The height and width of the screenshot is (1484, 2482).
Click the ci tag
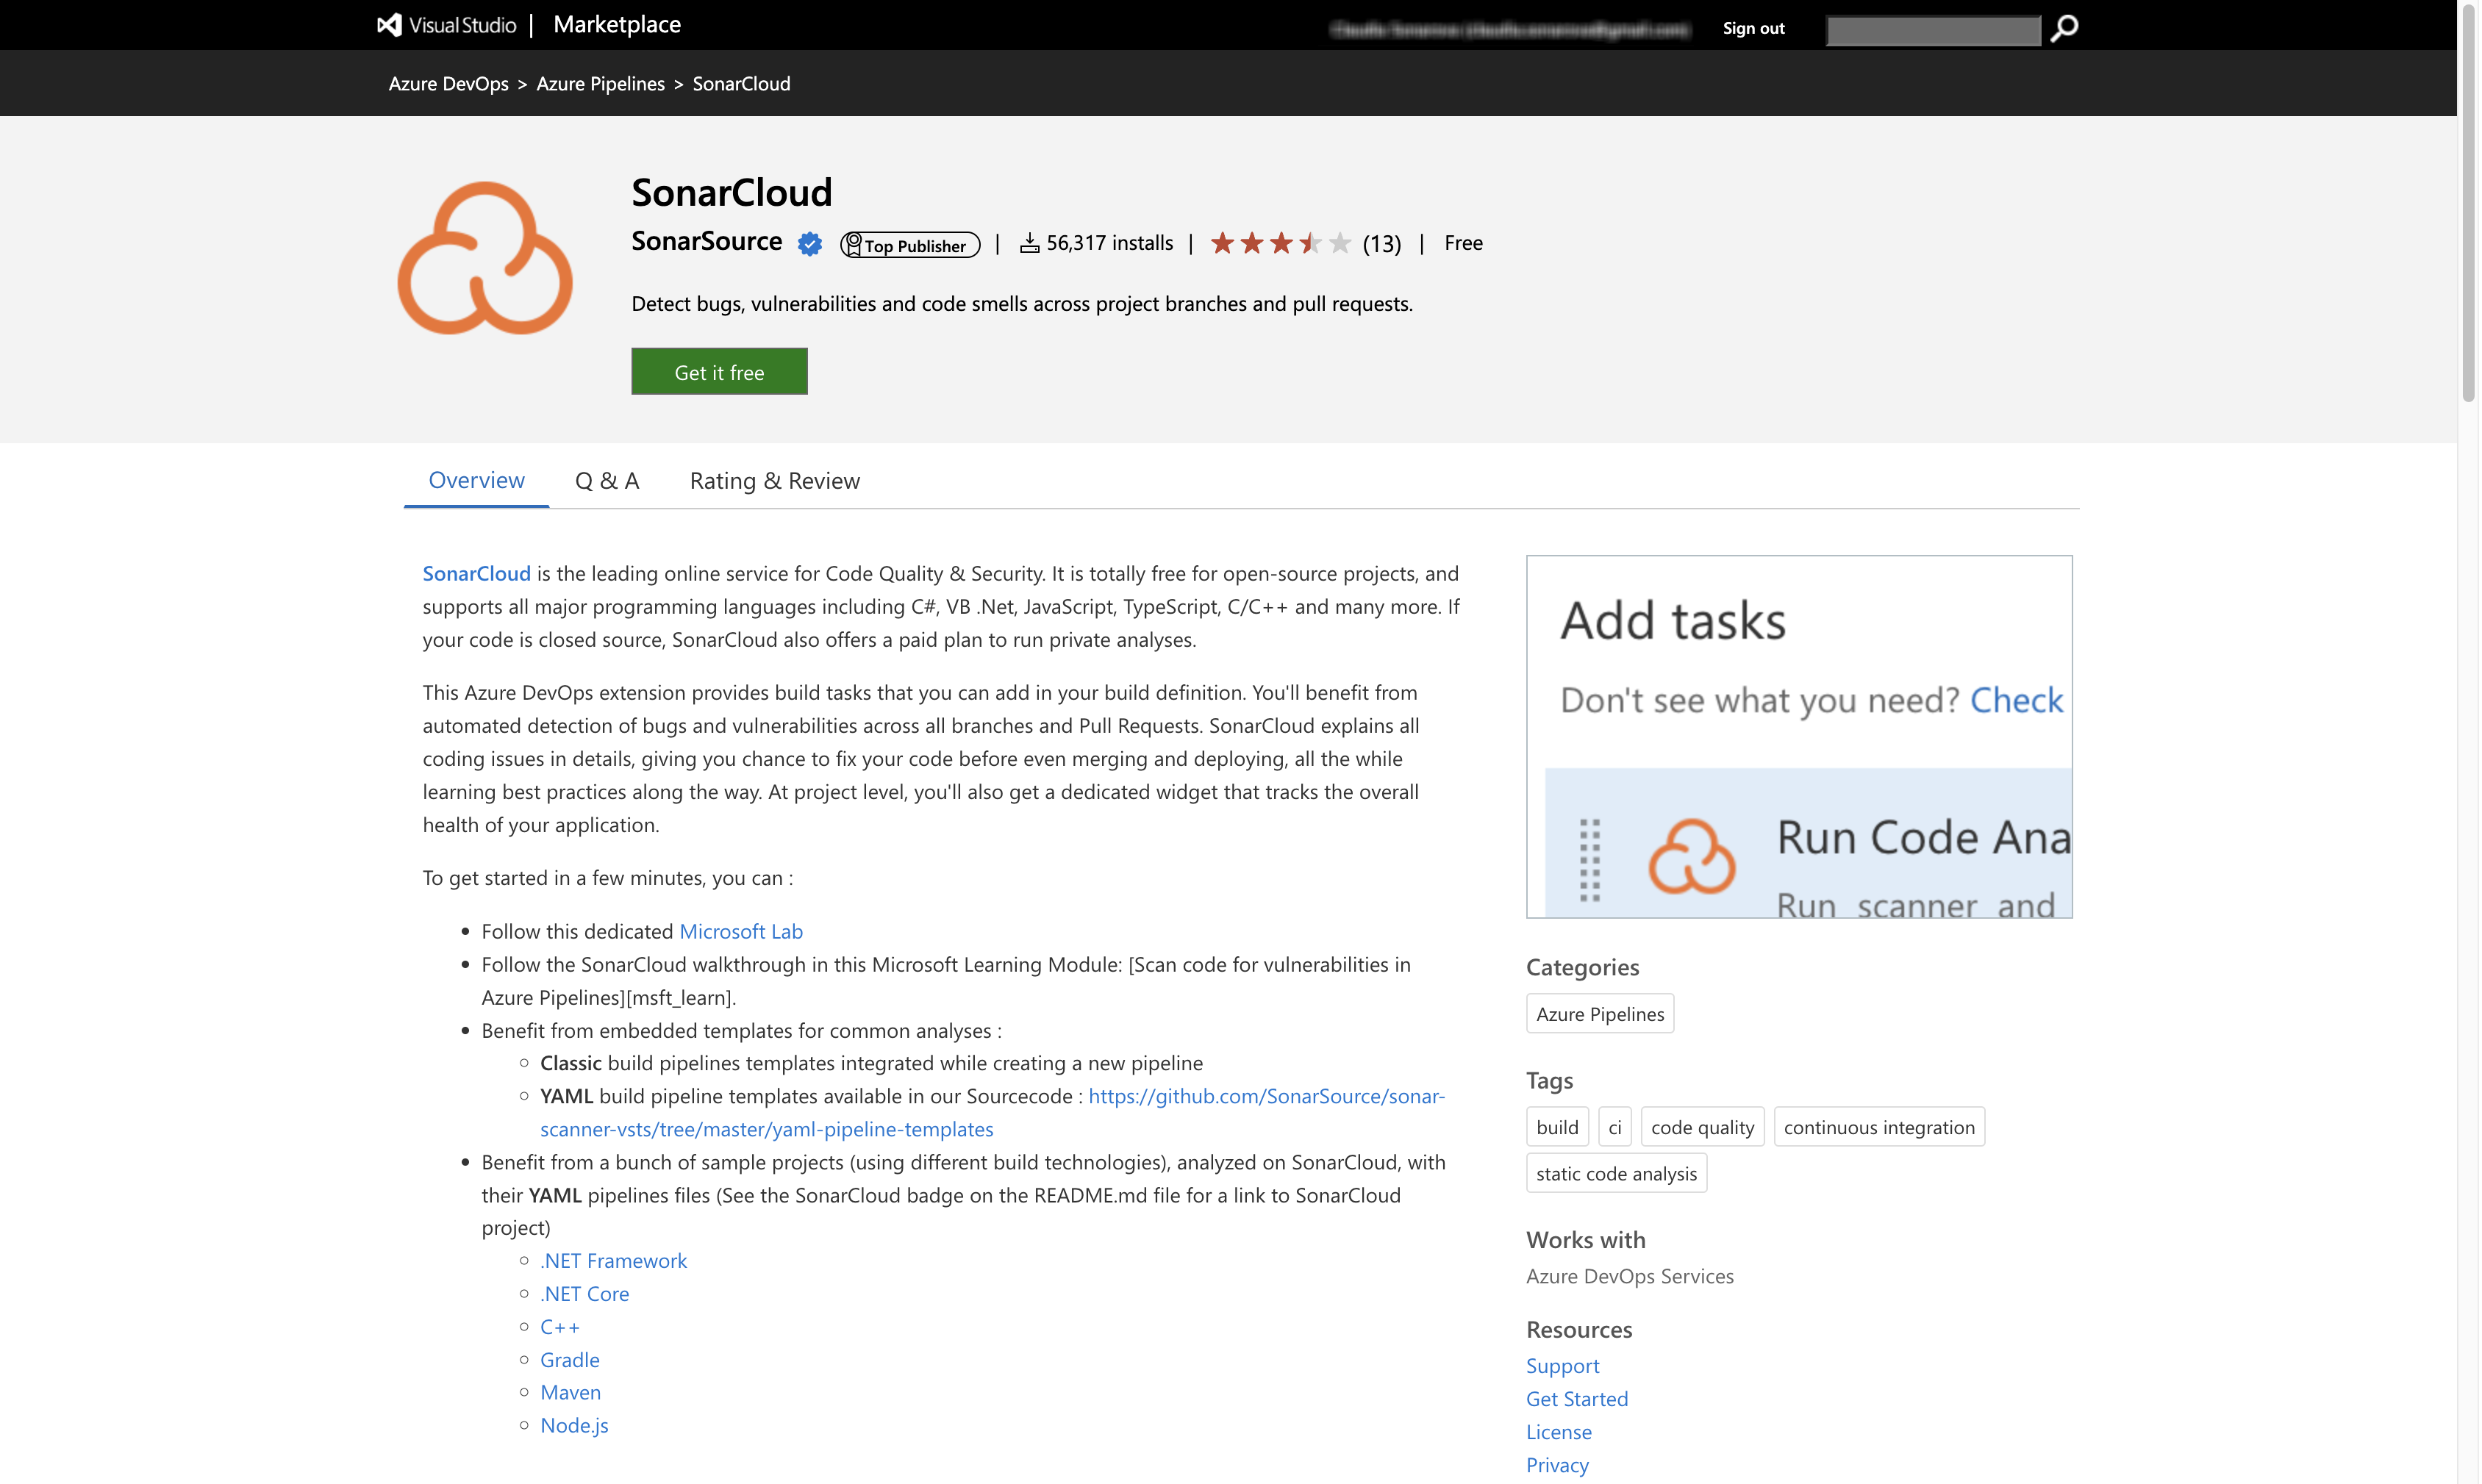coord(1615,1127)
